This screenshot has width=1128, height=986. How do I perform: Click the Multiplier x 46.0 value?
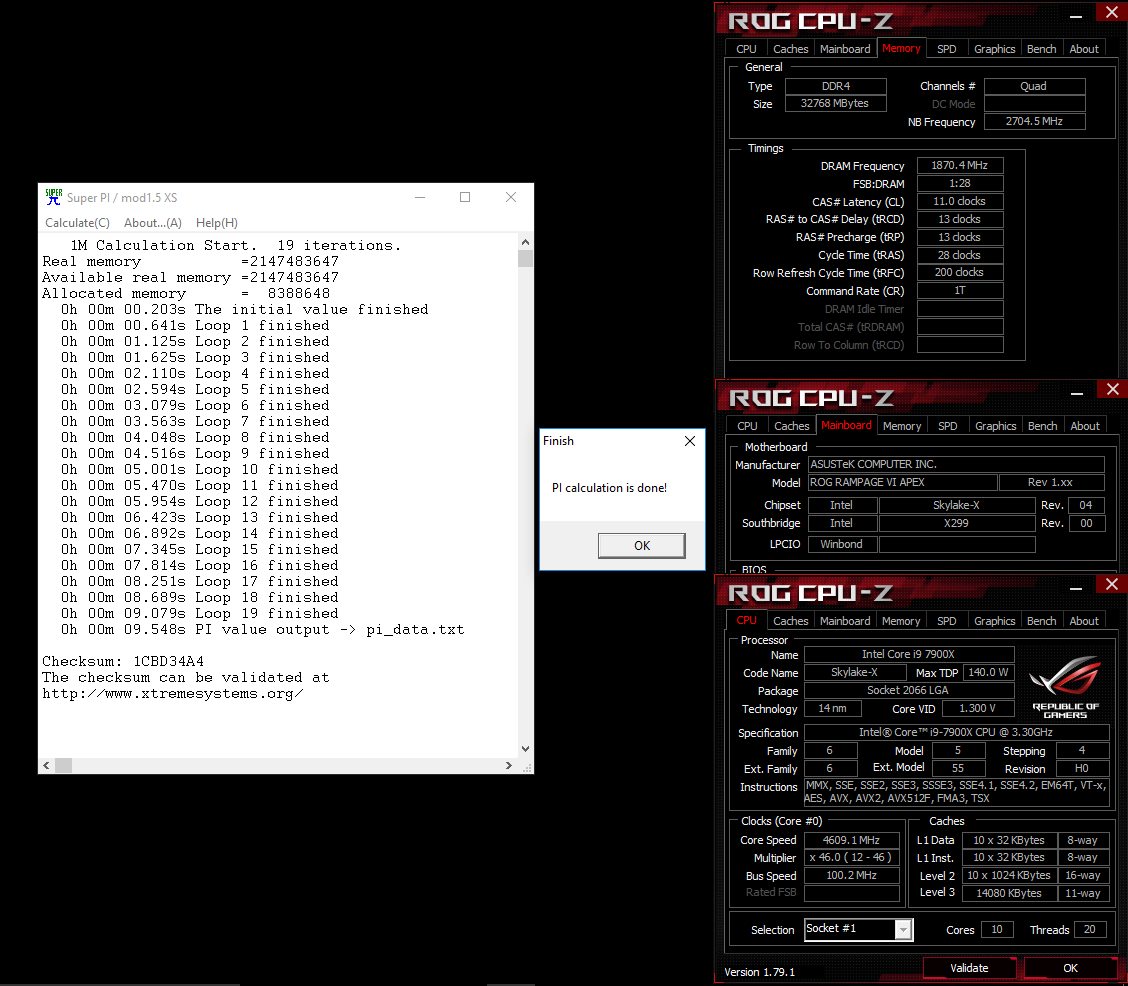pyautogui.click(x=852, y=857)
